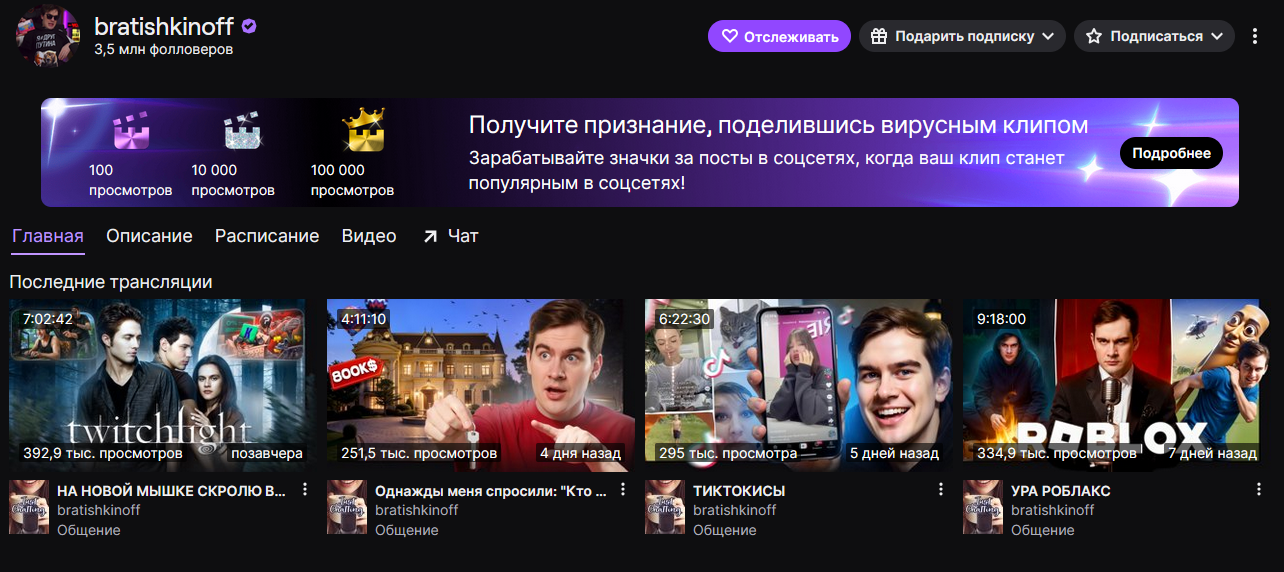This screenshot has height=572, width=1284.
Task: Click the heart icon in Отслеживать
Action: (730, 36)
